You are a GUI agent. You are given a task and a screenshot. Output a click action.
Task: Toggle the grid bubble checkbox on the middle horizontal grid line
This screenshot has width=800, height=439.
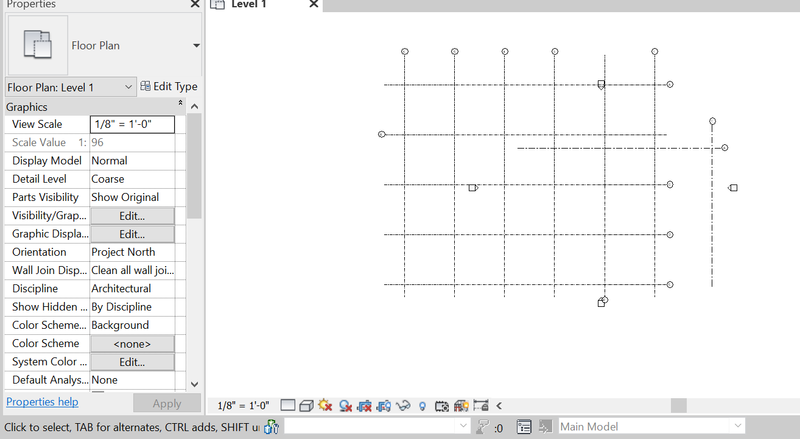pos(472,187)
